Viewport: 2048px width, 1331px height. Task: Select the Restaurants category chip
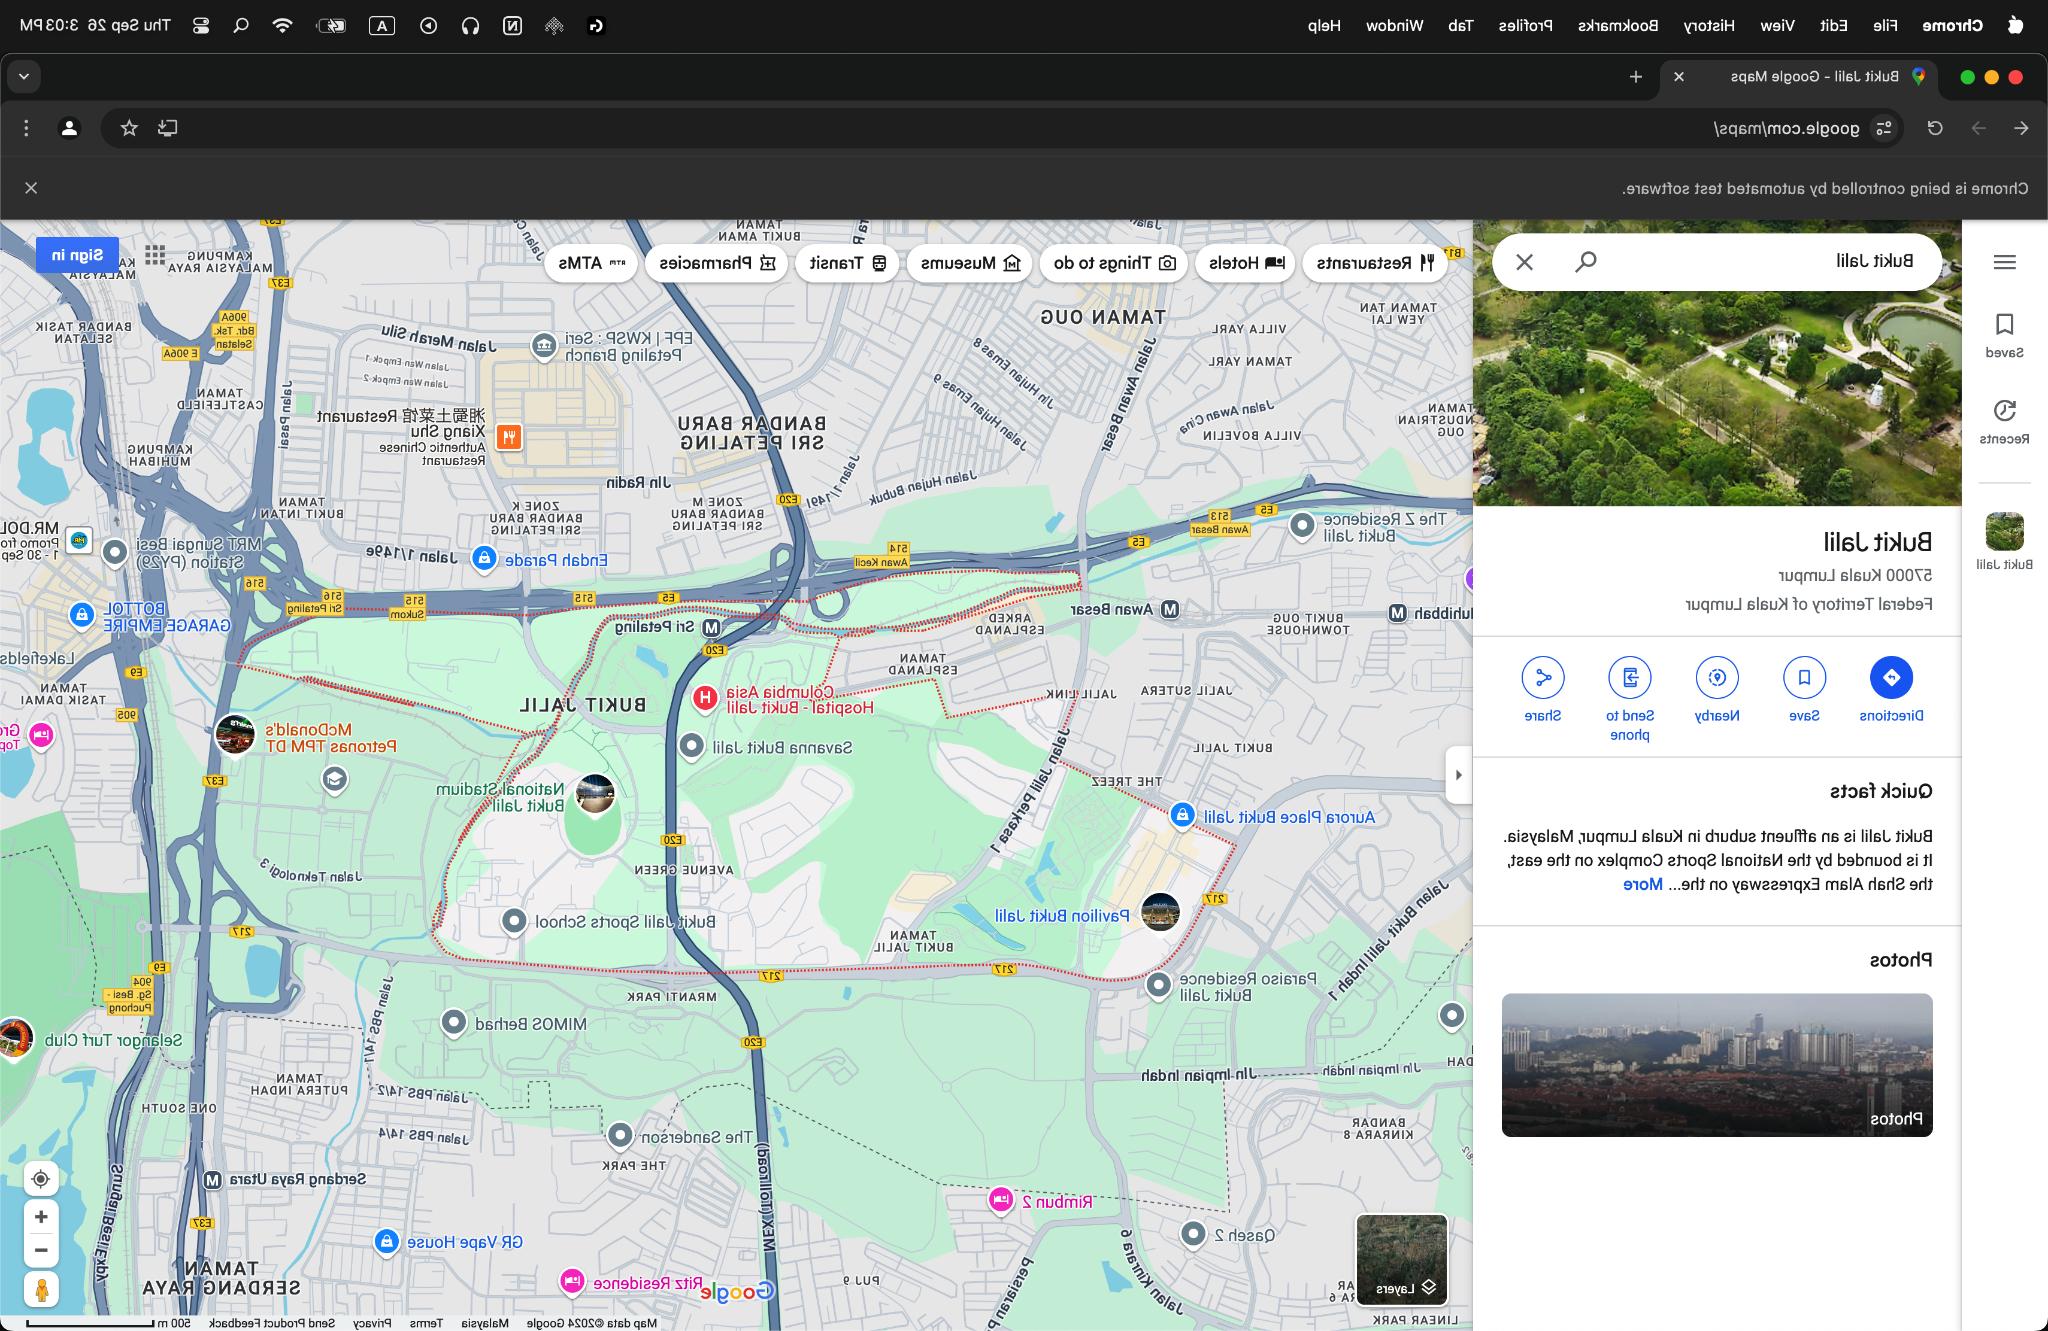1375,263
